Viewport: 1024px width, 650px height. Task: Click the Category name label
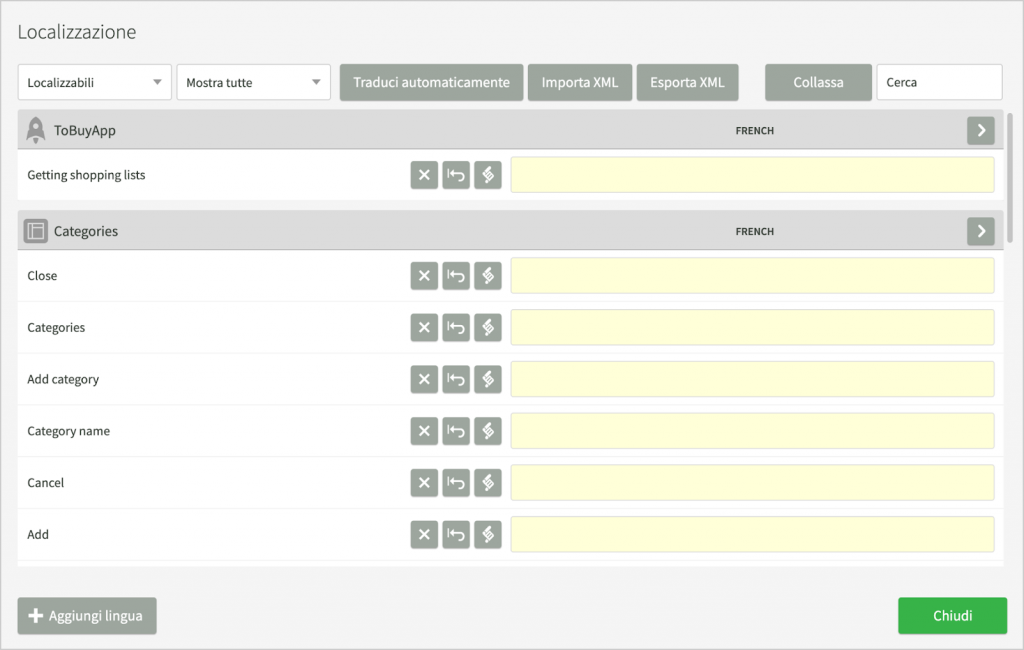(x=69, y=431)
